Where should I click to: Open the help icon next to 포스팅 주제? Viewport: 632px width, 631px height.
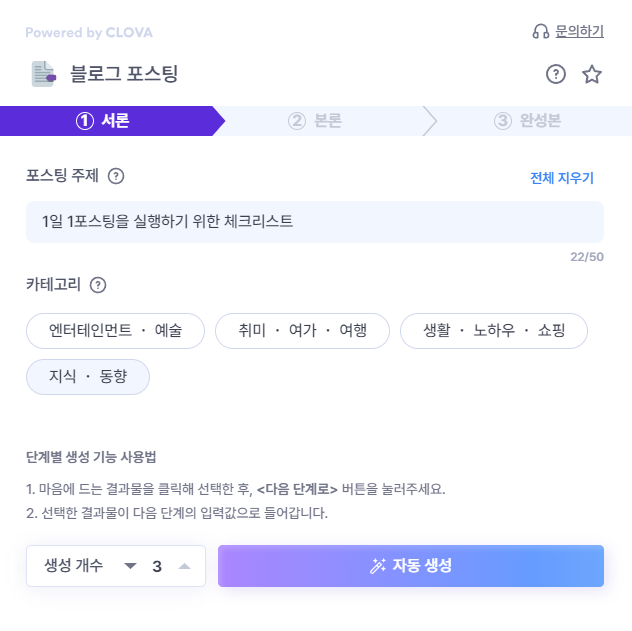(116, 176)
